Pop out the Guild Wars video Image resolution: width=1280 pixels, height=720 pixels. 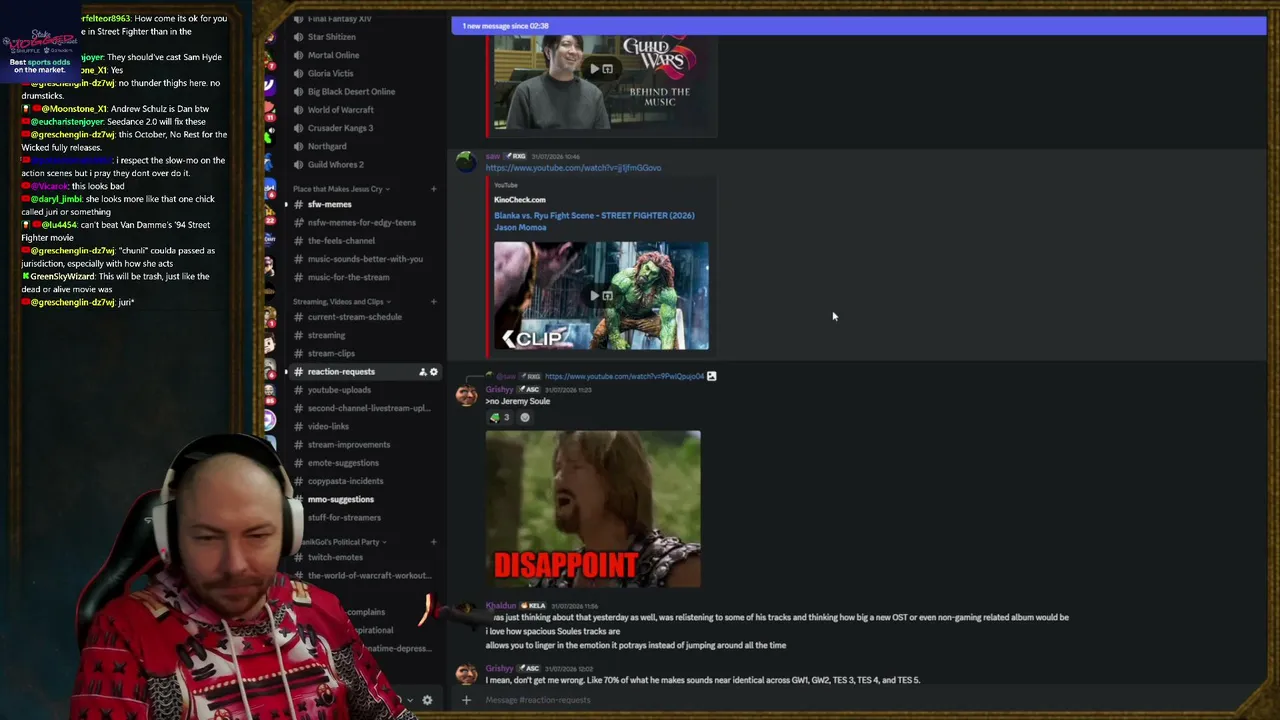coord(607,69)
